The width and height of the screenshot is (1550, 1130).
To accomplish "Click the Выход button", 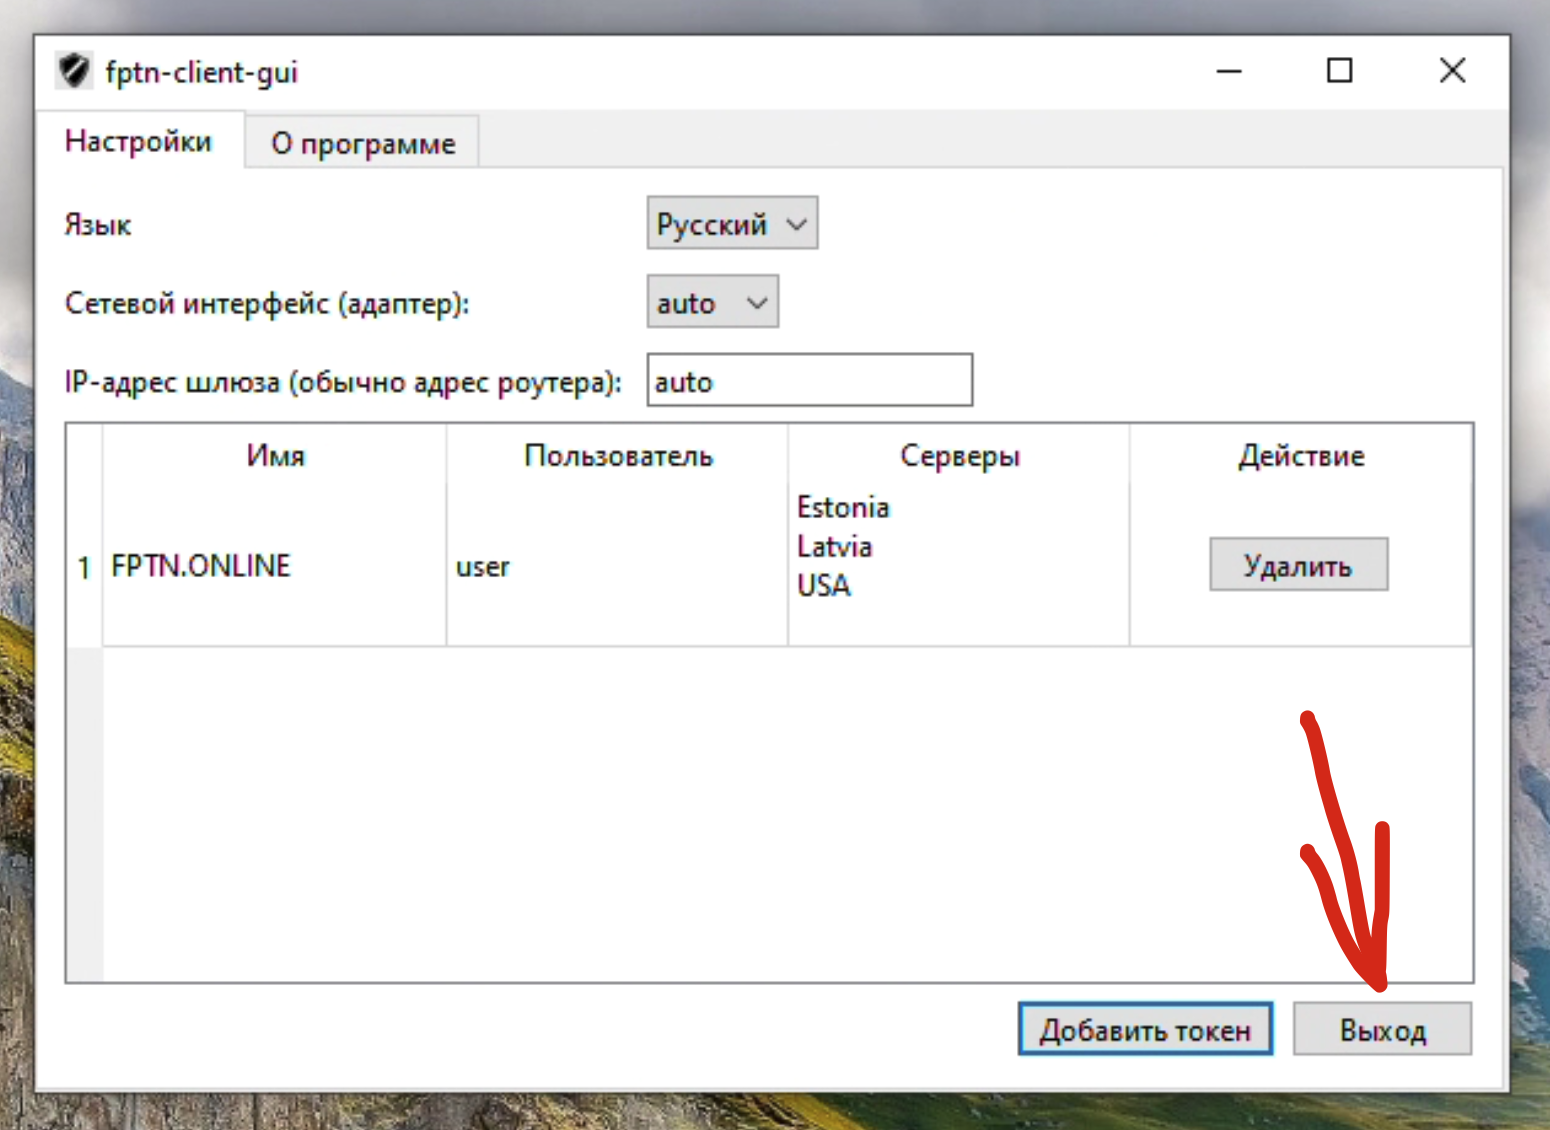I will click(1383, 1029).
